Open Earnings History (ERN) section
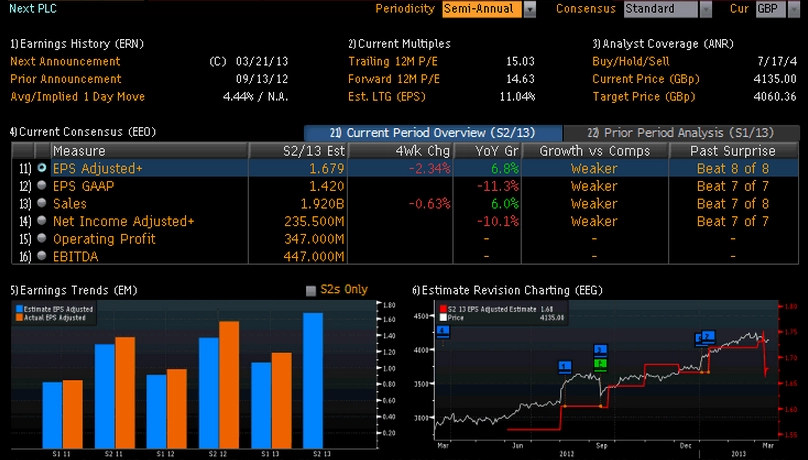808x460 pixels. coord(77,44)
